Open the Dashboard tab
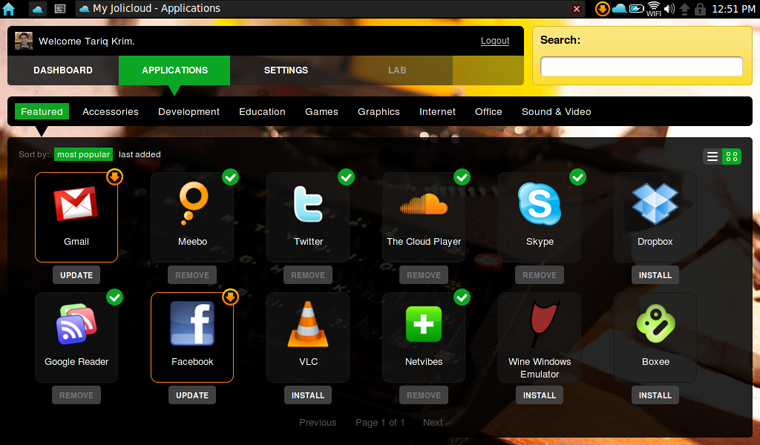The height and width of the screenshot is (445, 760). [x=63, y=70]
